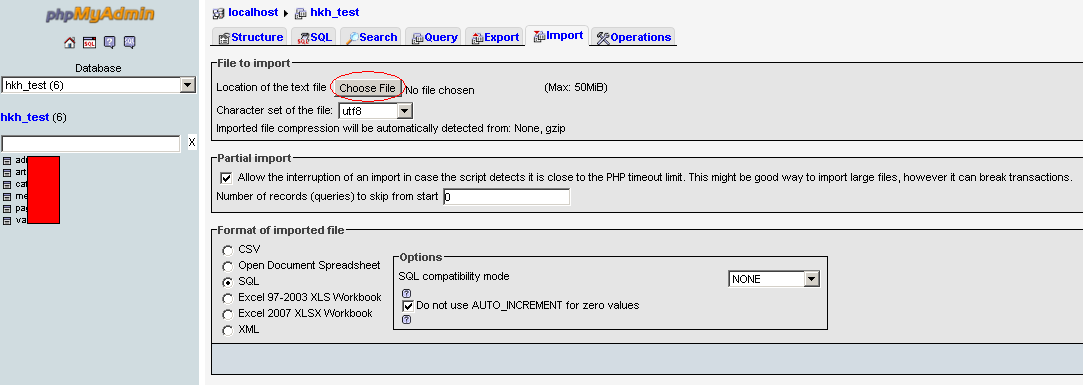Click the table icon beside 'art' entry
1083x385 pixels.
(x=7, y=172)
